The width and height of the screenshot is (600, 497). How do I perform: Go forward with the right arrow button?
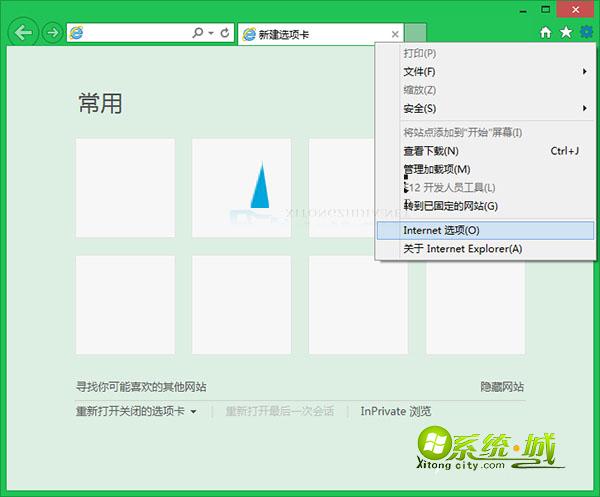pyautogui.click(x=52, y=33)
